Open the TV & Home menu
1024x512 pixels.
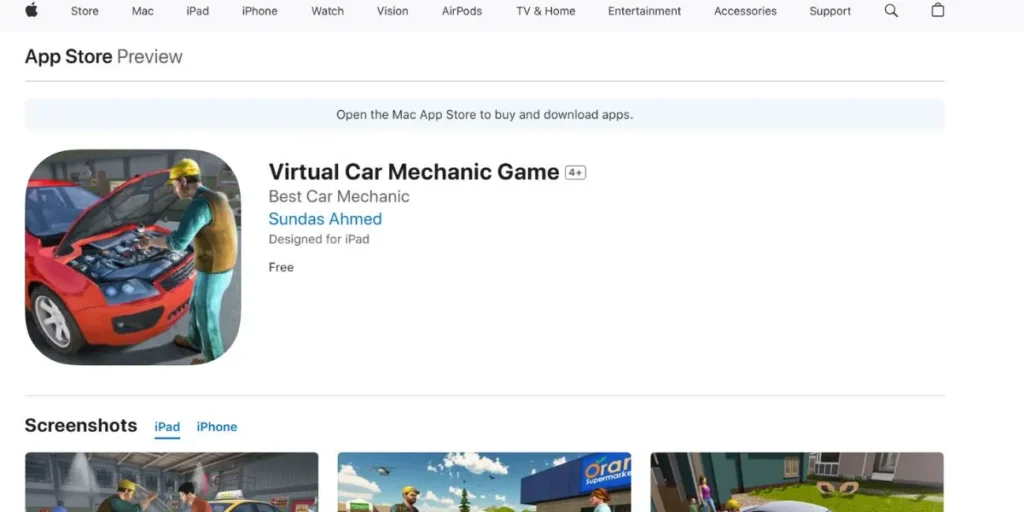(x=545, y=11)
